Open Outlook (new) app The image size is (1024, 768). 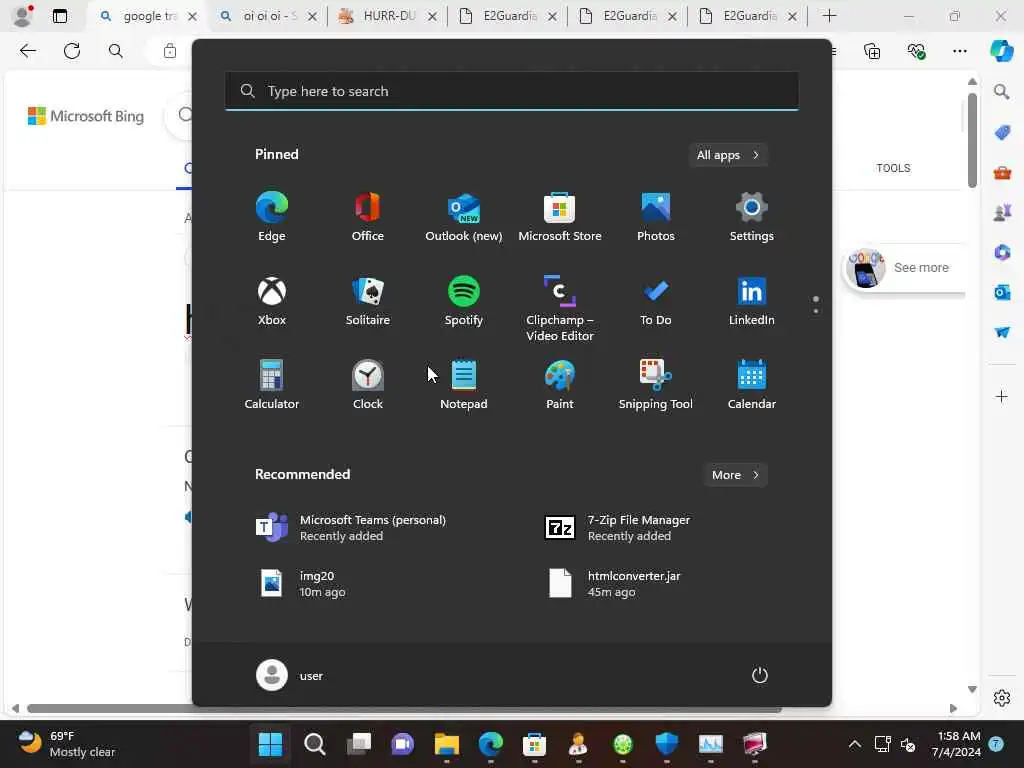pos(464,217)
